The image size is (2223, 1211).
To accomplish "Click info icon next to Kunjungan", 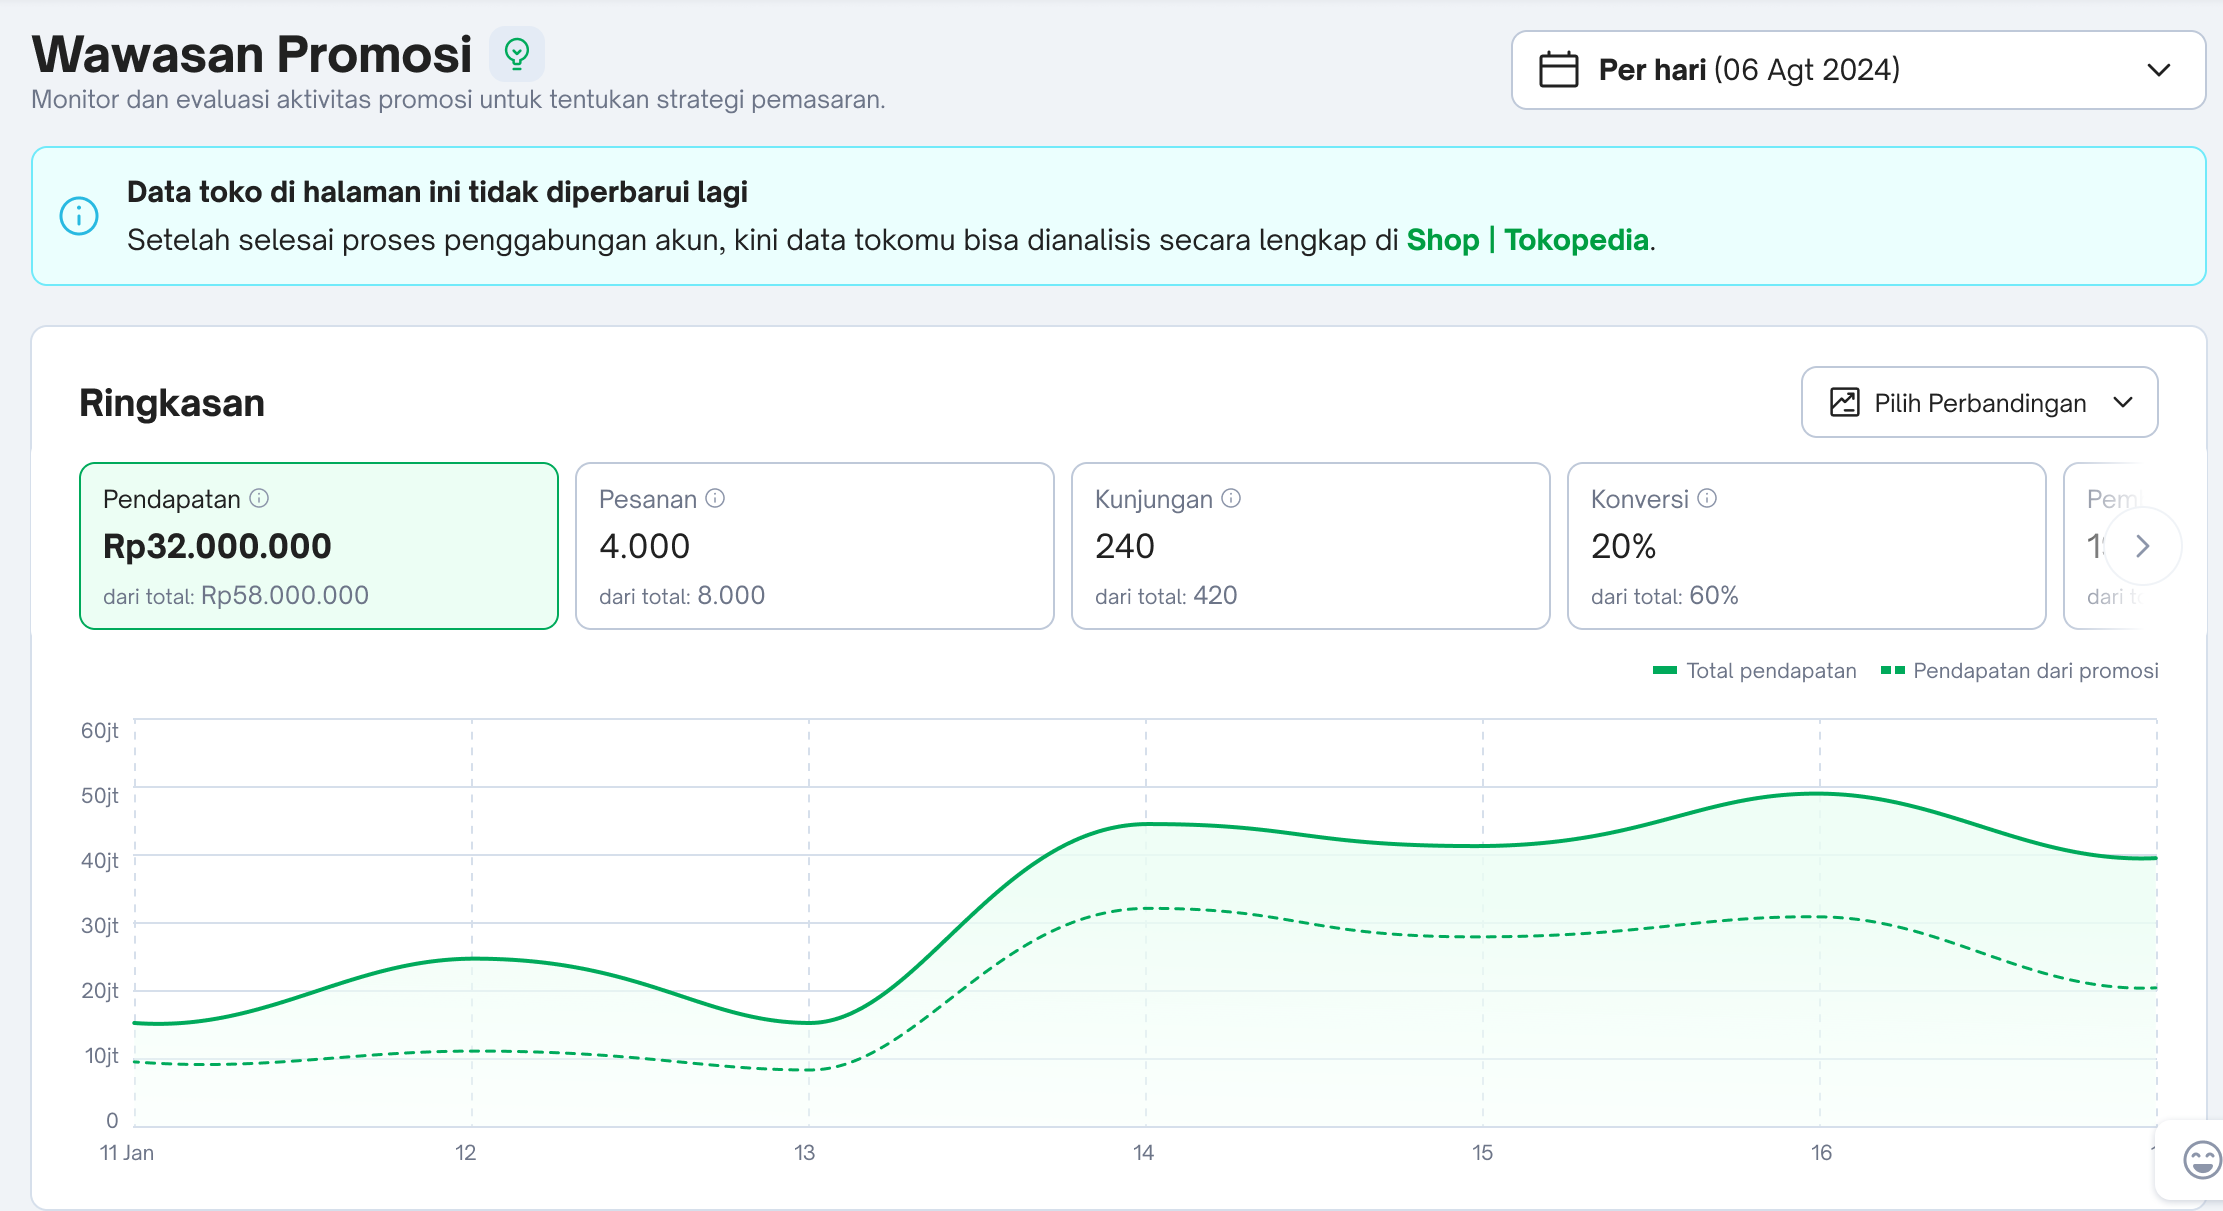I will [x=1231, y=498].
